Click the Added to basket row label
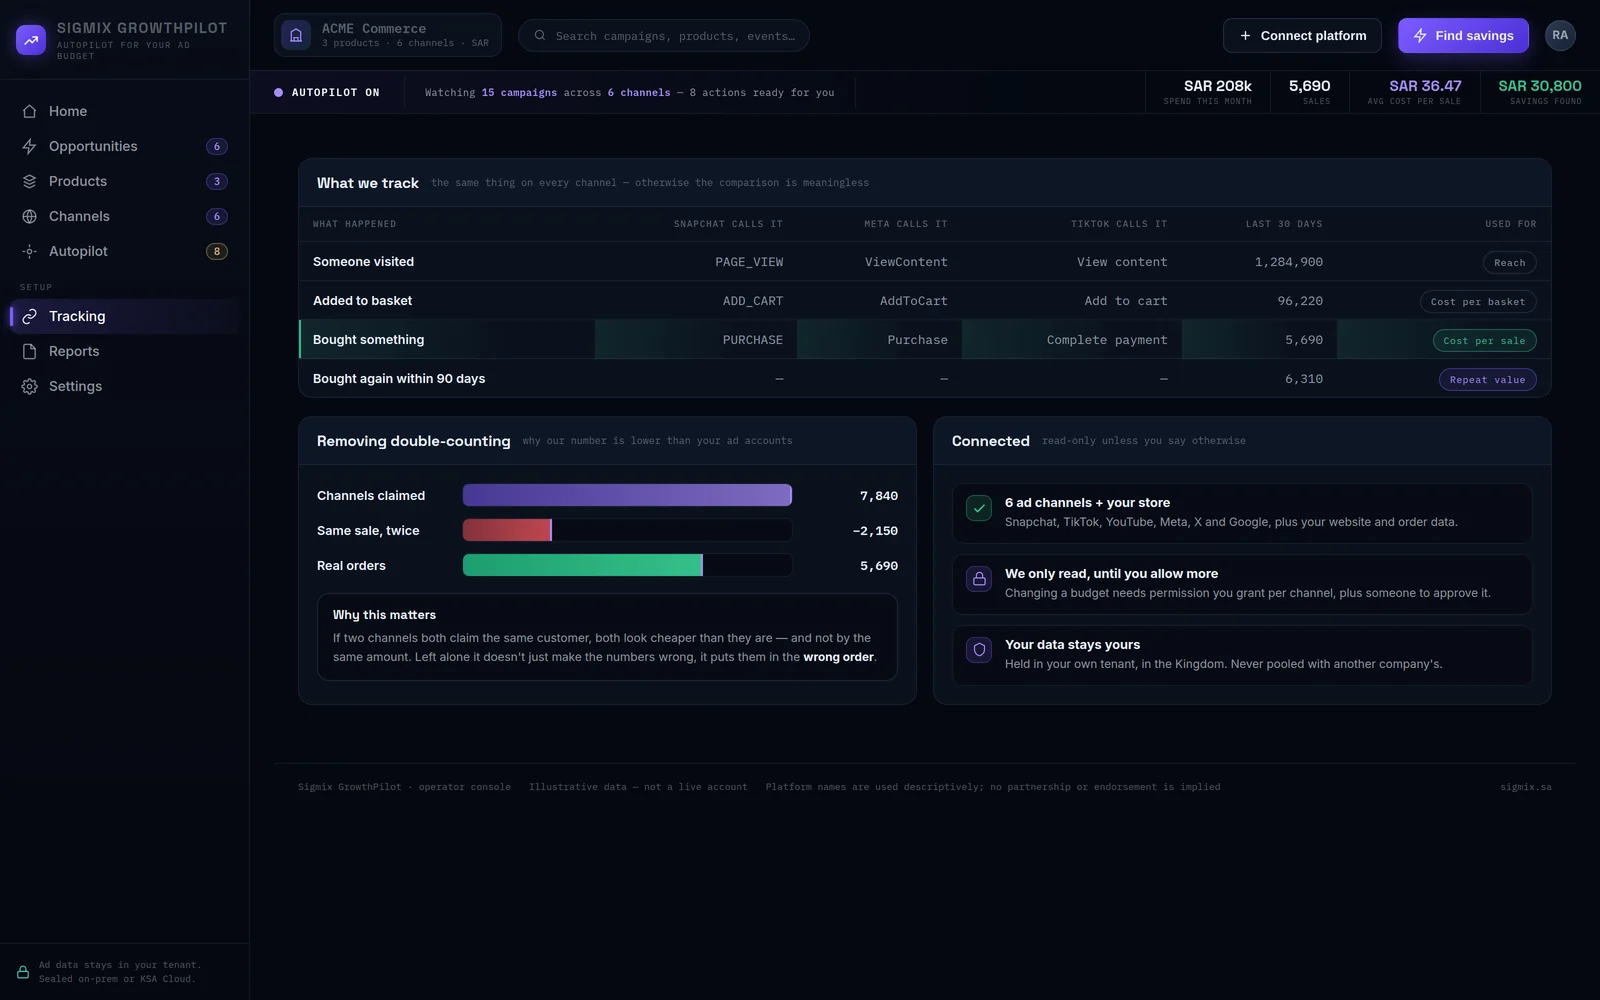The image size is (1600, 1000). tap(362, 301)
